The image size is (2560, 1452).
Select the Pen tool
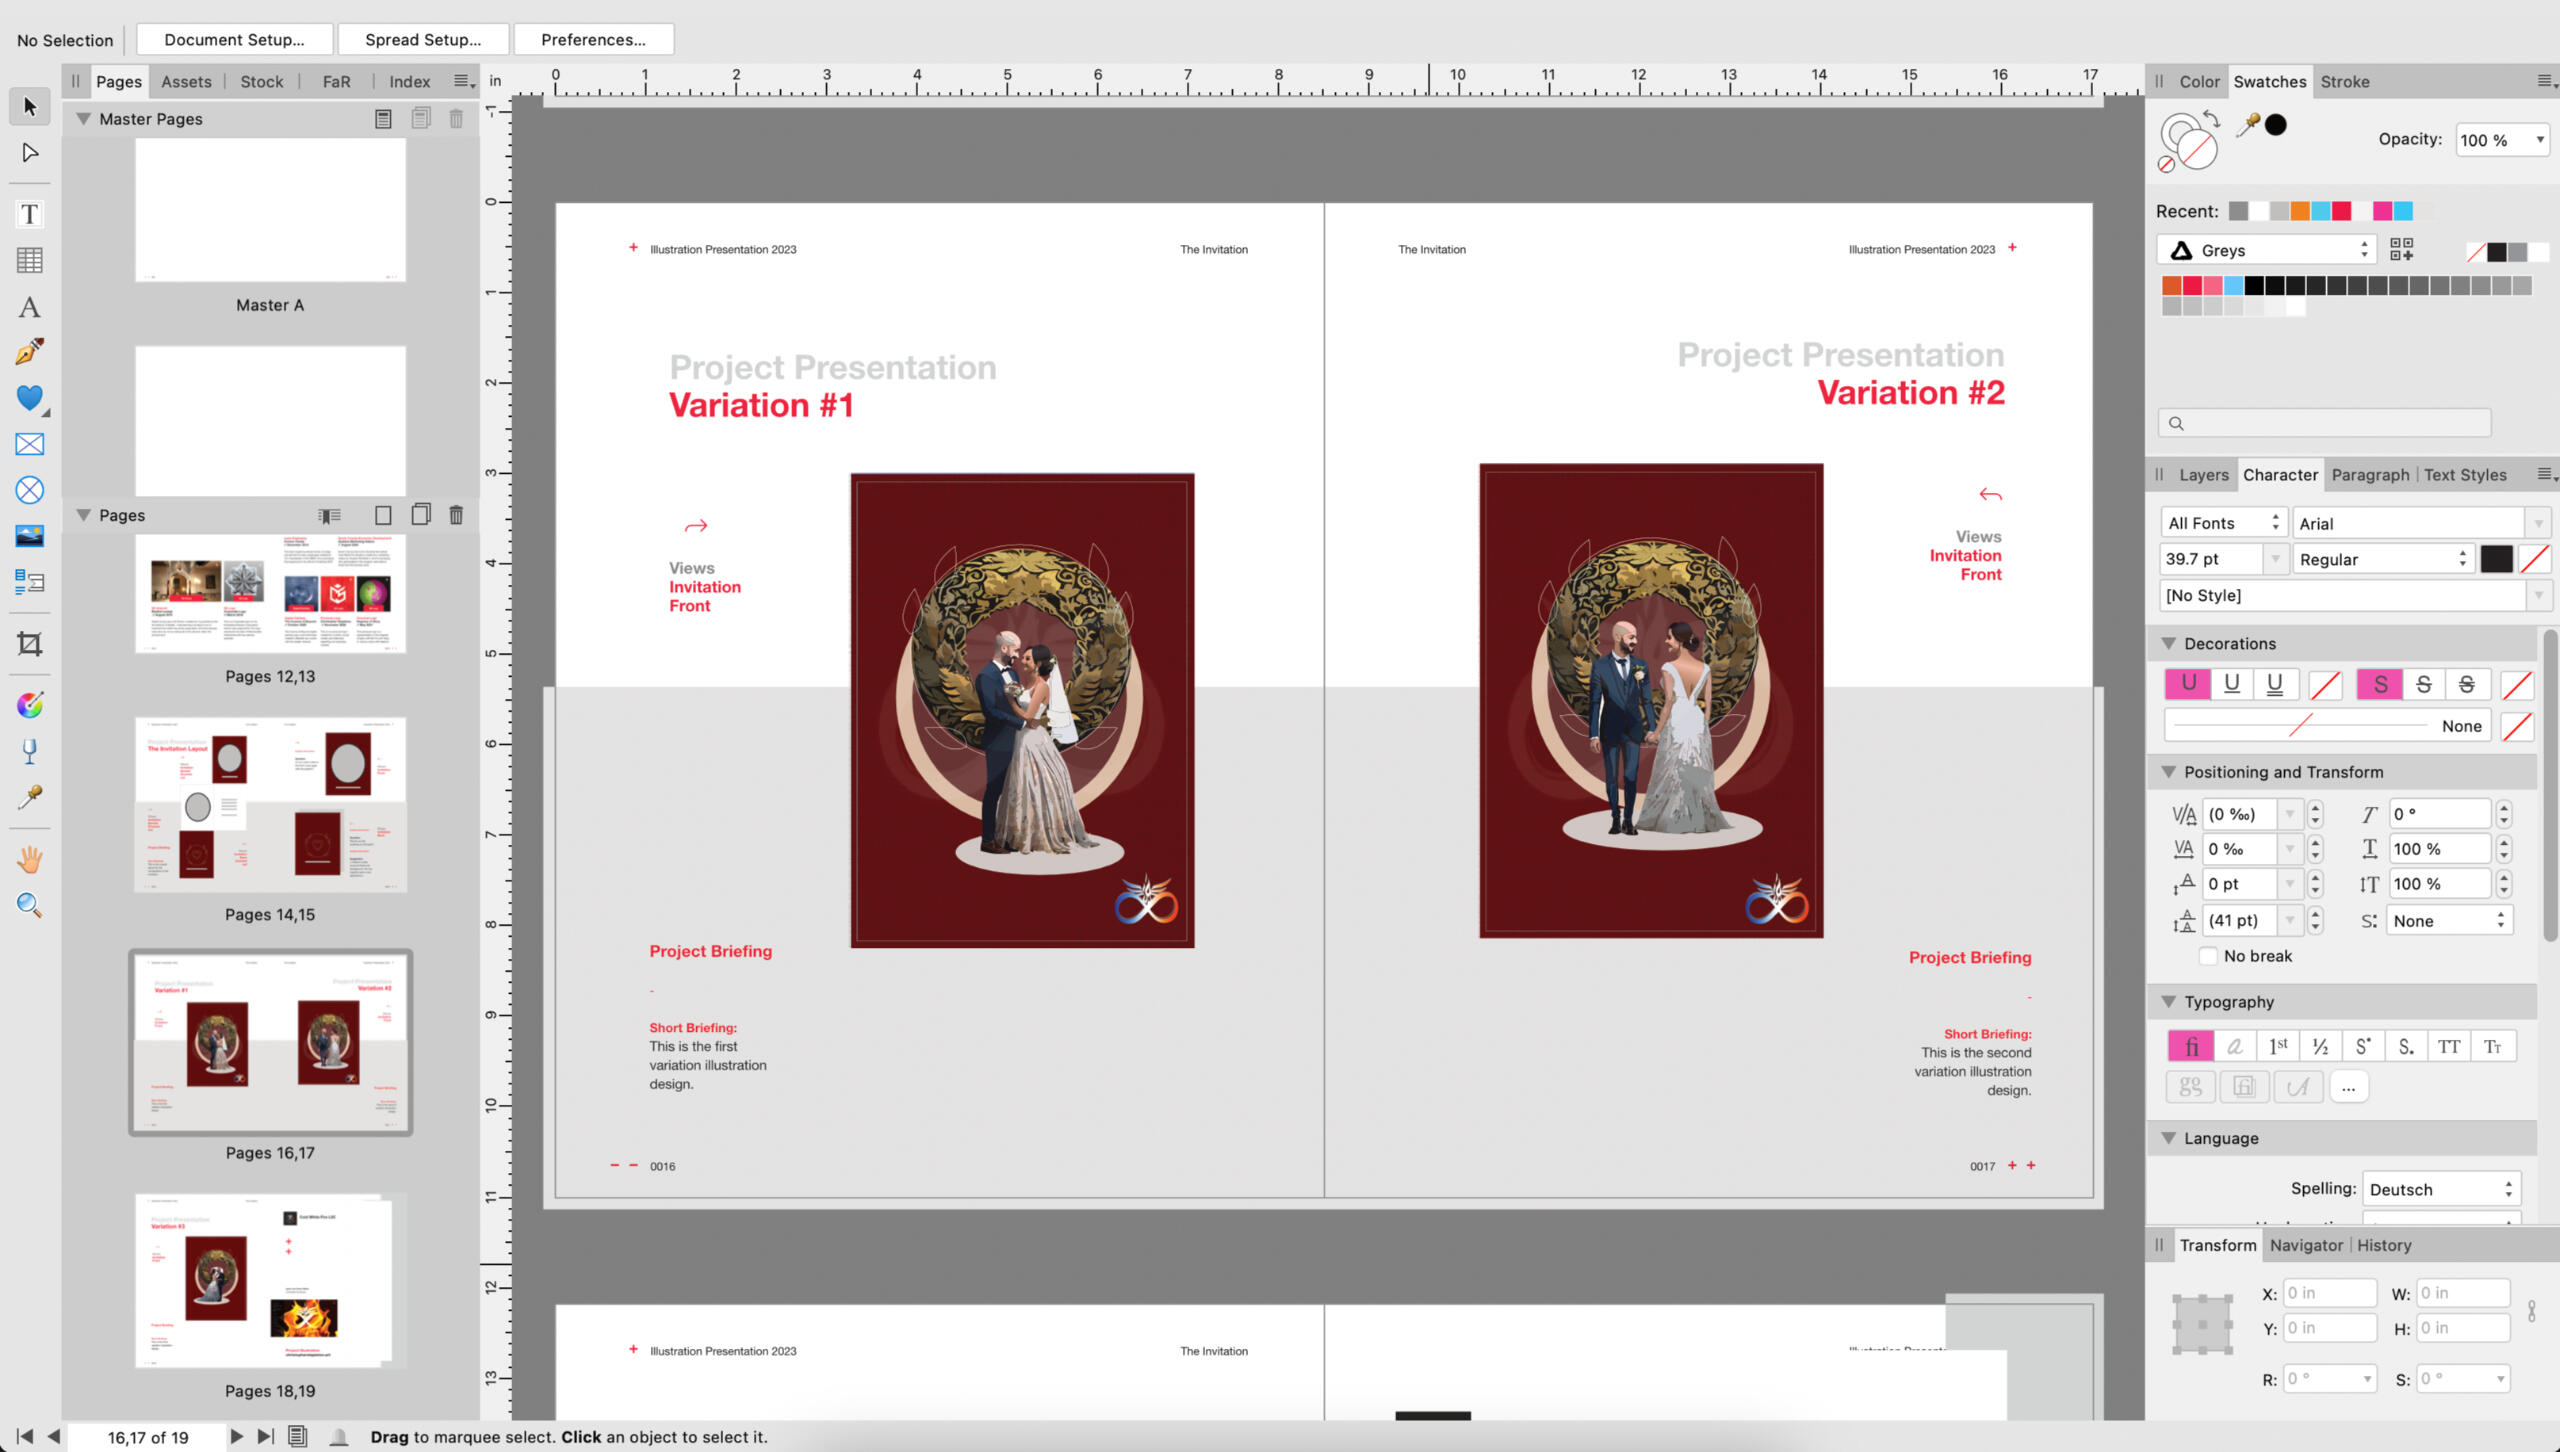pyautogui.click(x=29, y=352)
